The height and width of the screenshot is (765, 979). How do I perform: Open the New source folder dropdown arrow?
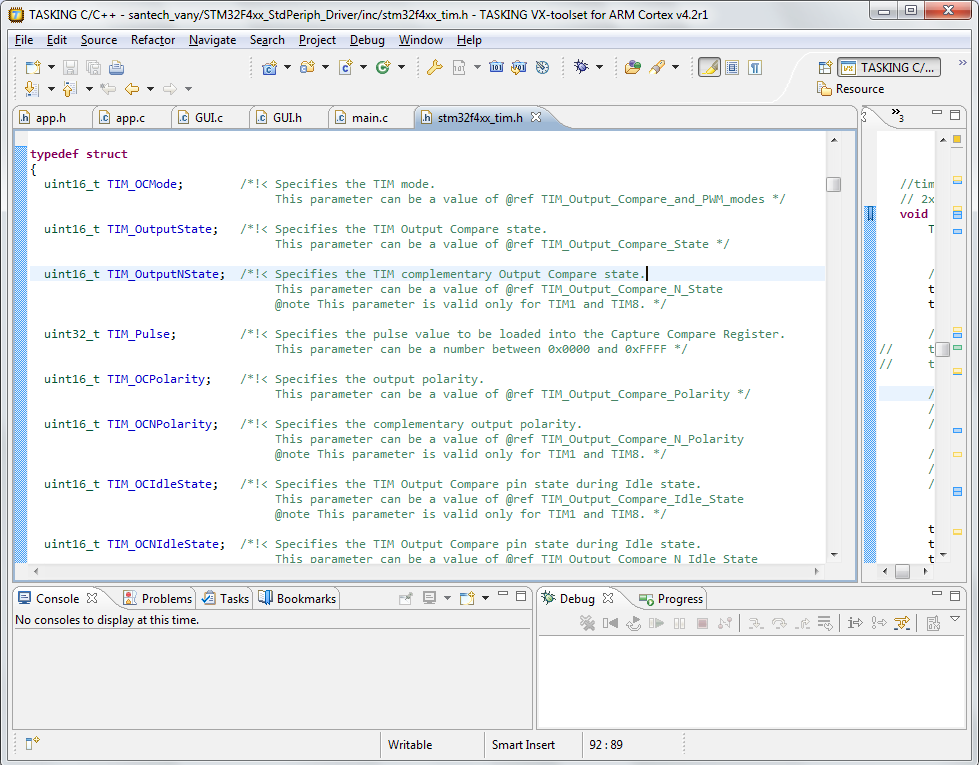coord(325,67)
